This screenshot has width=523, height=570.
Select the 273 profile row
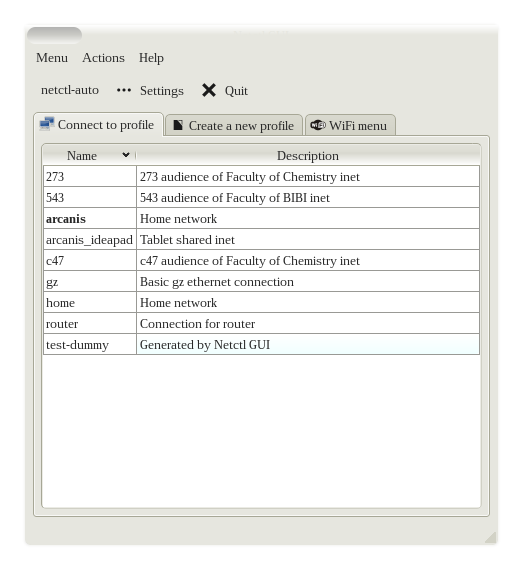261,177
